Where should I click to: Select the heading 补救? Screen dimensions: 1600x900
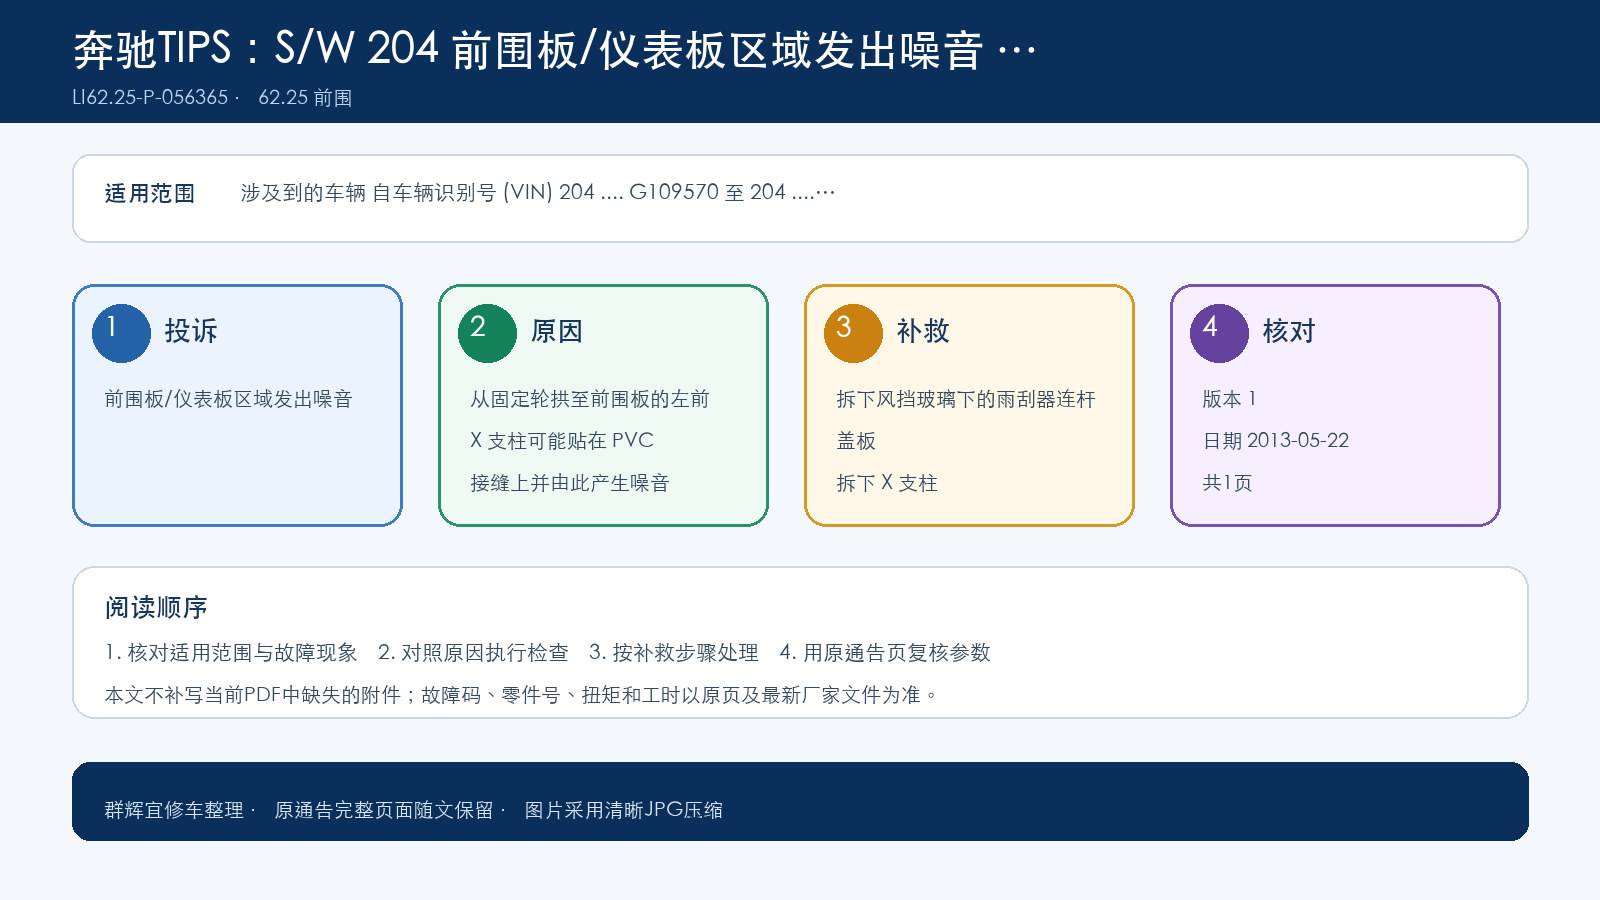(x=923, y=331)
